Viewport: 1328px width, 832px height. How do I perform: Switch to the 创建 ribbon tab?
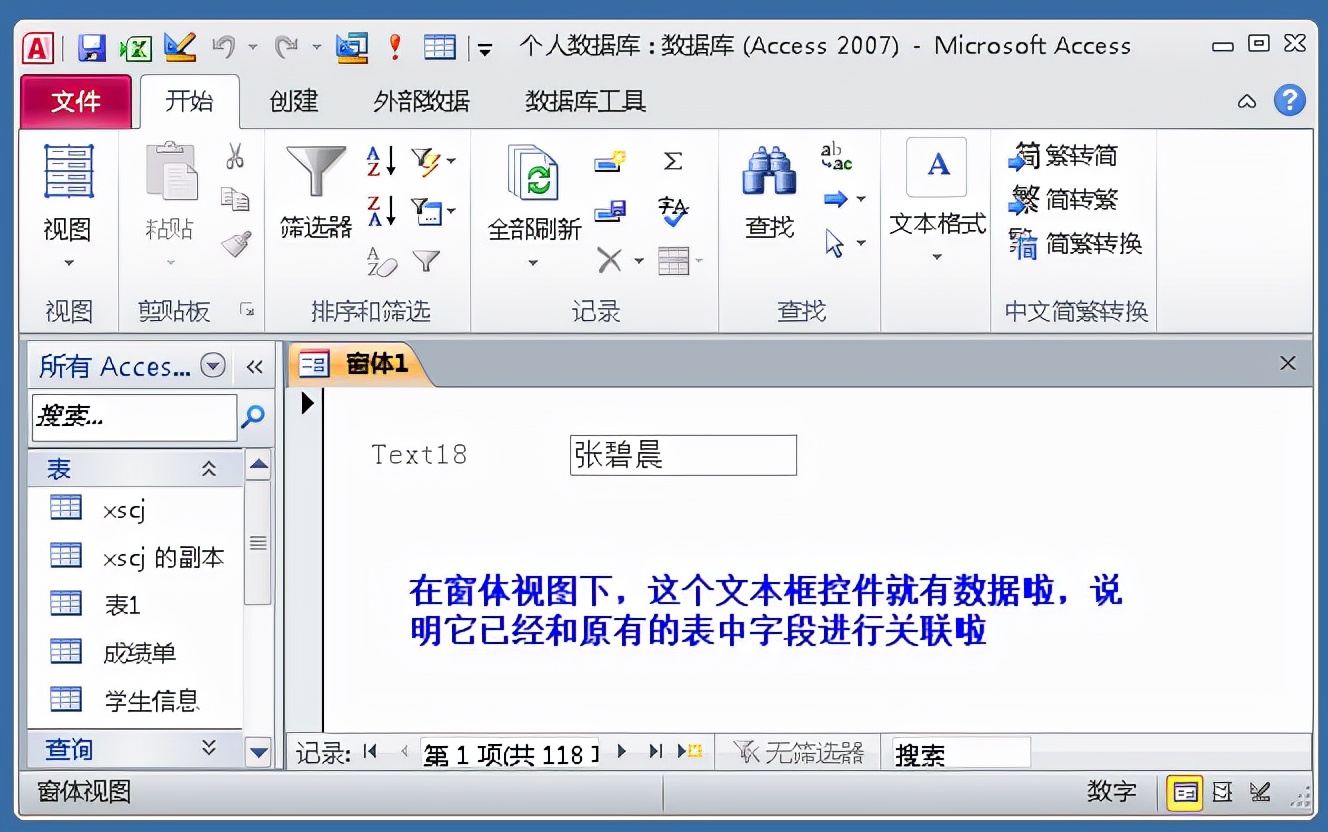pyautogui.click(x=293, y=101)
